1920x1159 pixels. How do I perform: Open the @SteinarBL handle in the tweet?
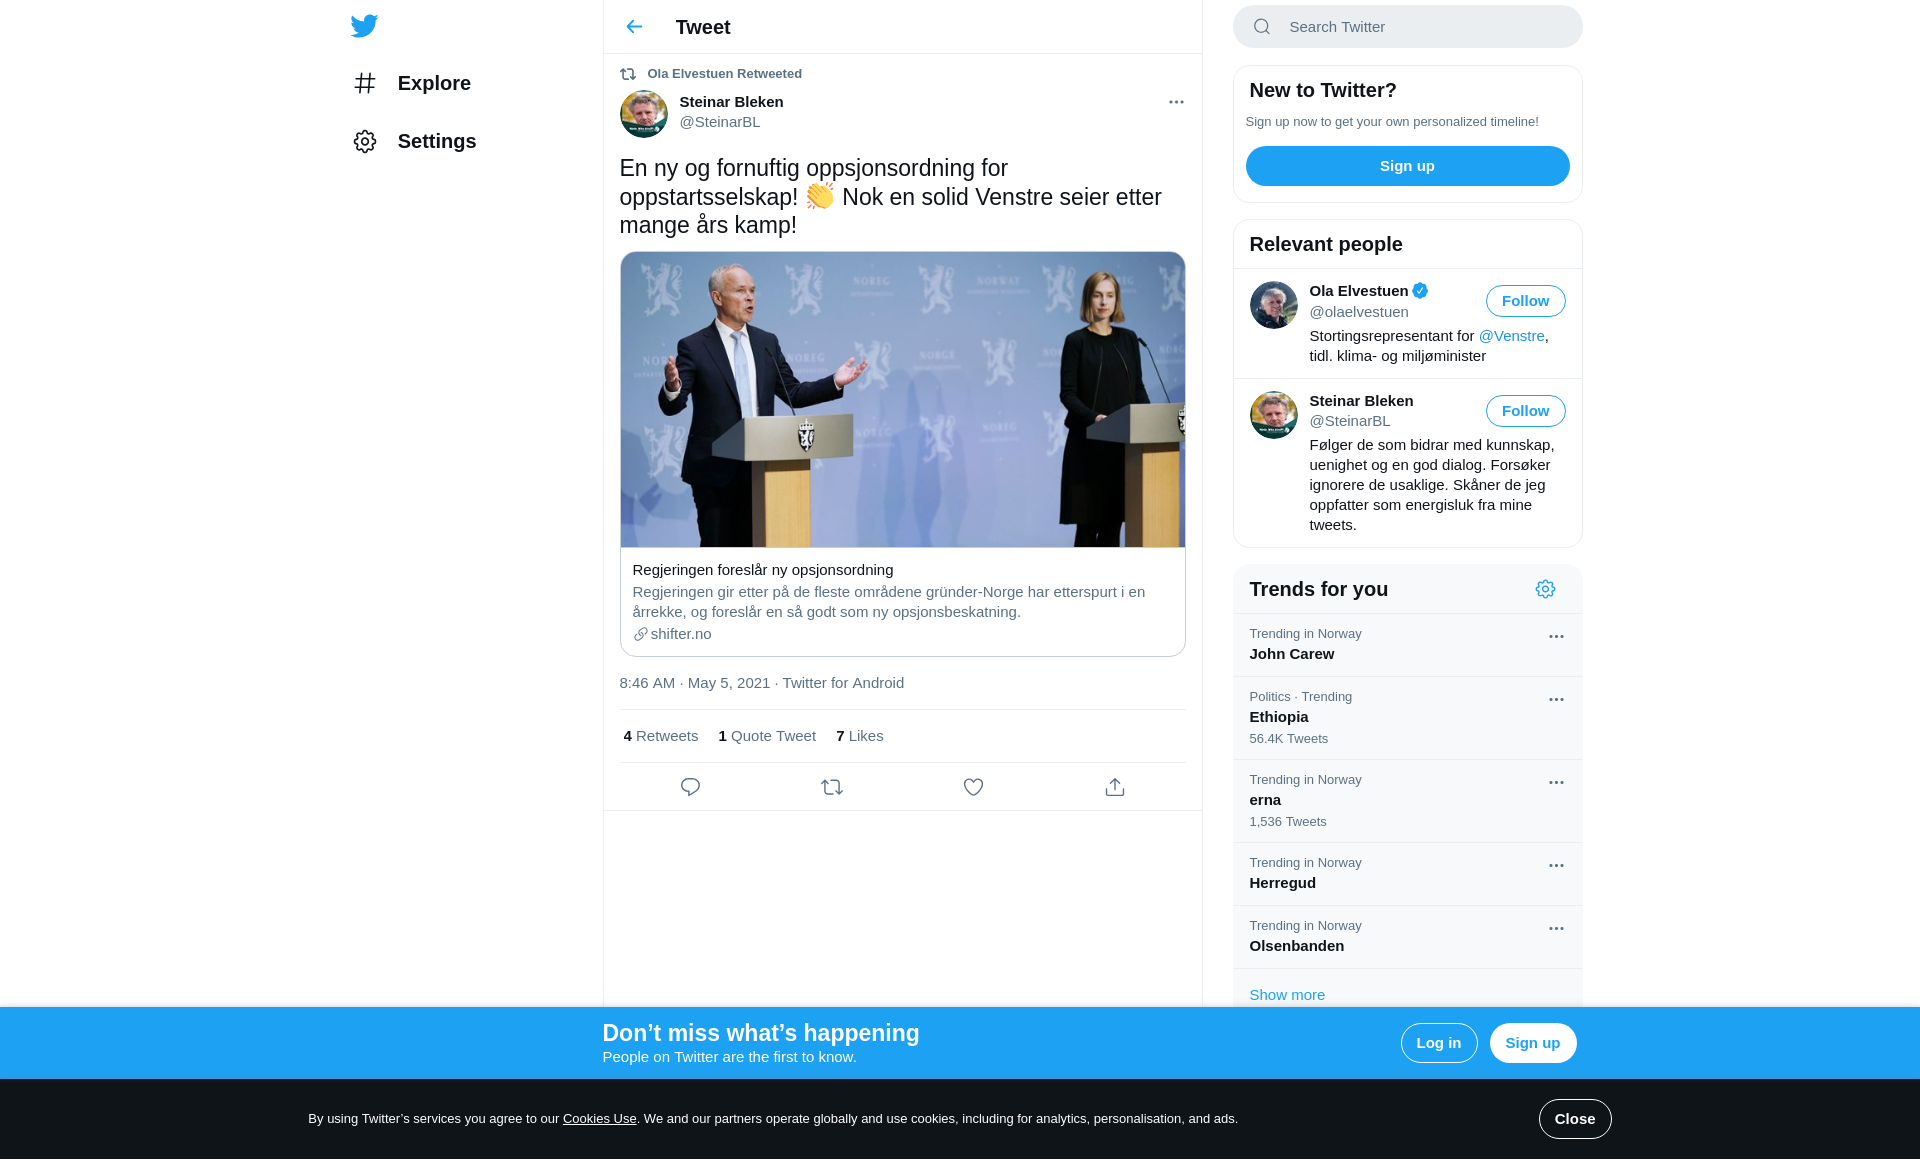pyautogui.click(x=720, y=122)
